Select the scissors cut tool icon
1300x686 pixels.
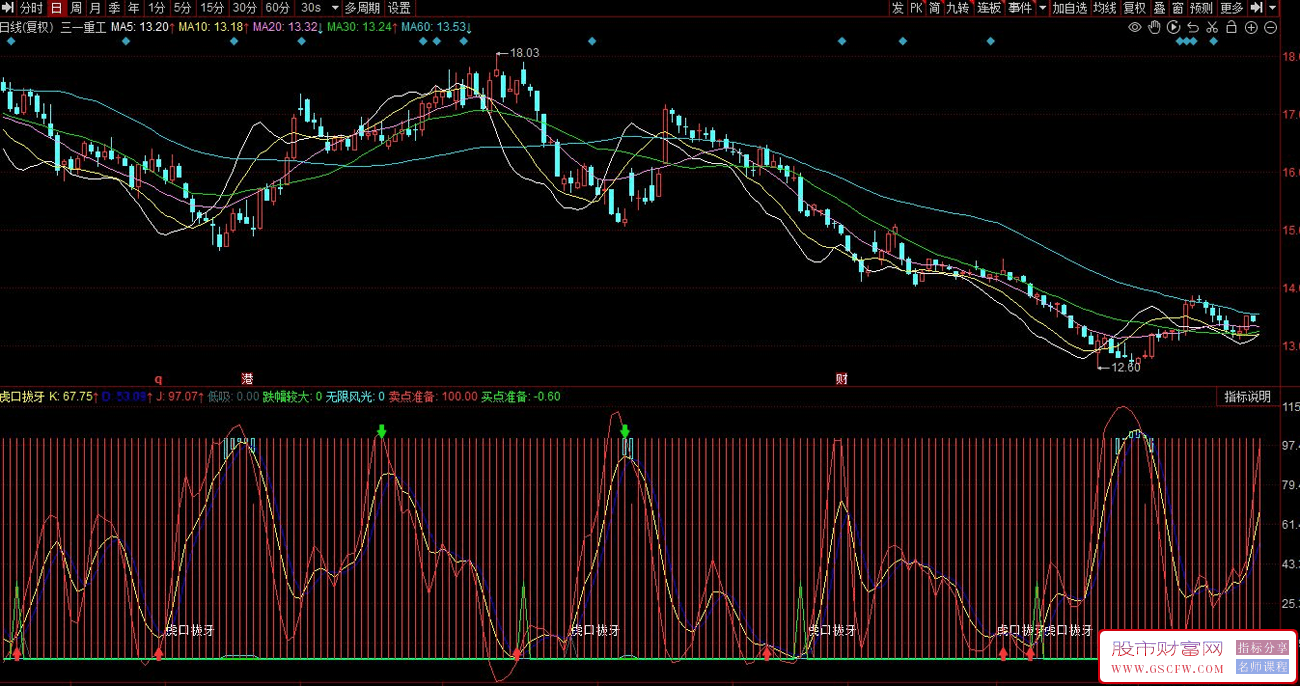coord(1212,27)
